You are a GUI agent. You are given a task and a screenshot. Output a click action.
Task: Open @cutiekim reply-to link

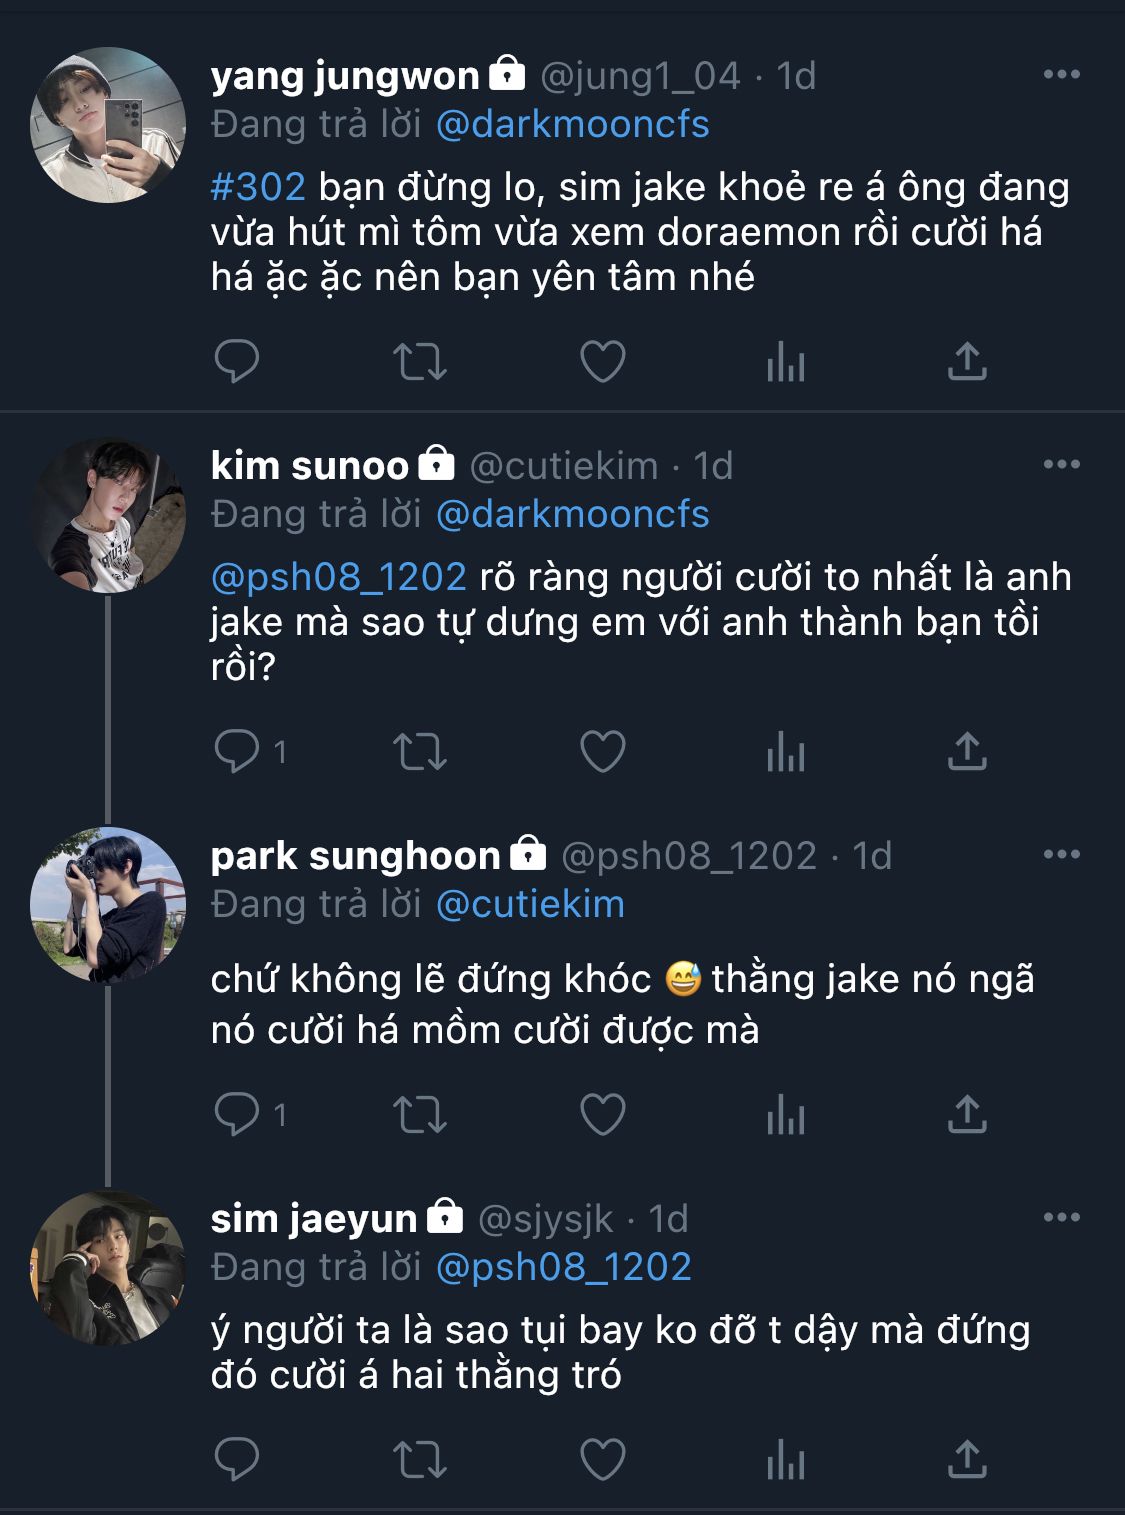pyautogui.click(x=530, y=904)
